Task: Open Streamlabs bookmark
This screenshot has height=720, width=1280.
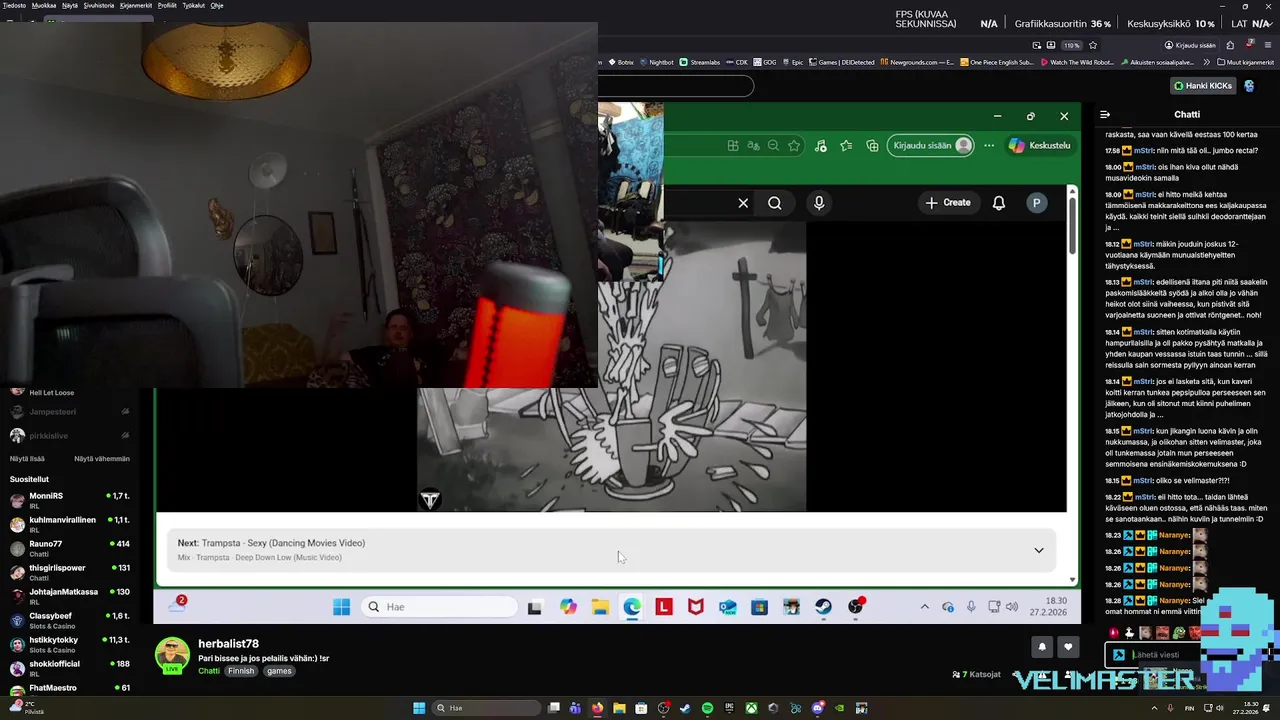Action: tap(700, 62)
